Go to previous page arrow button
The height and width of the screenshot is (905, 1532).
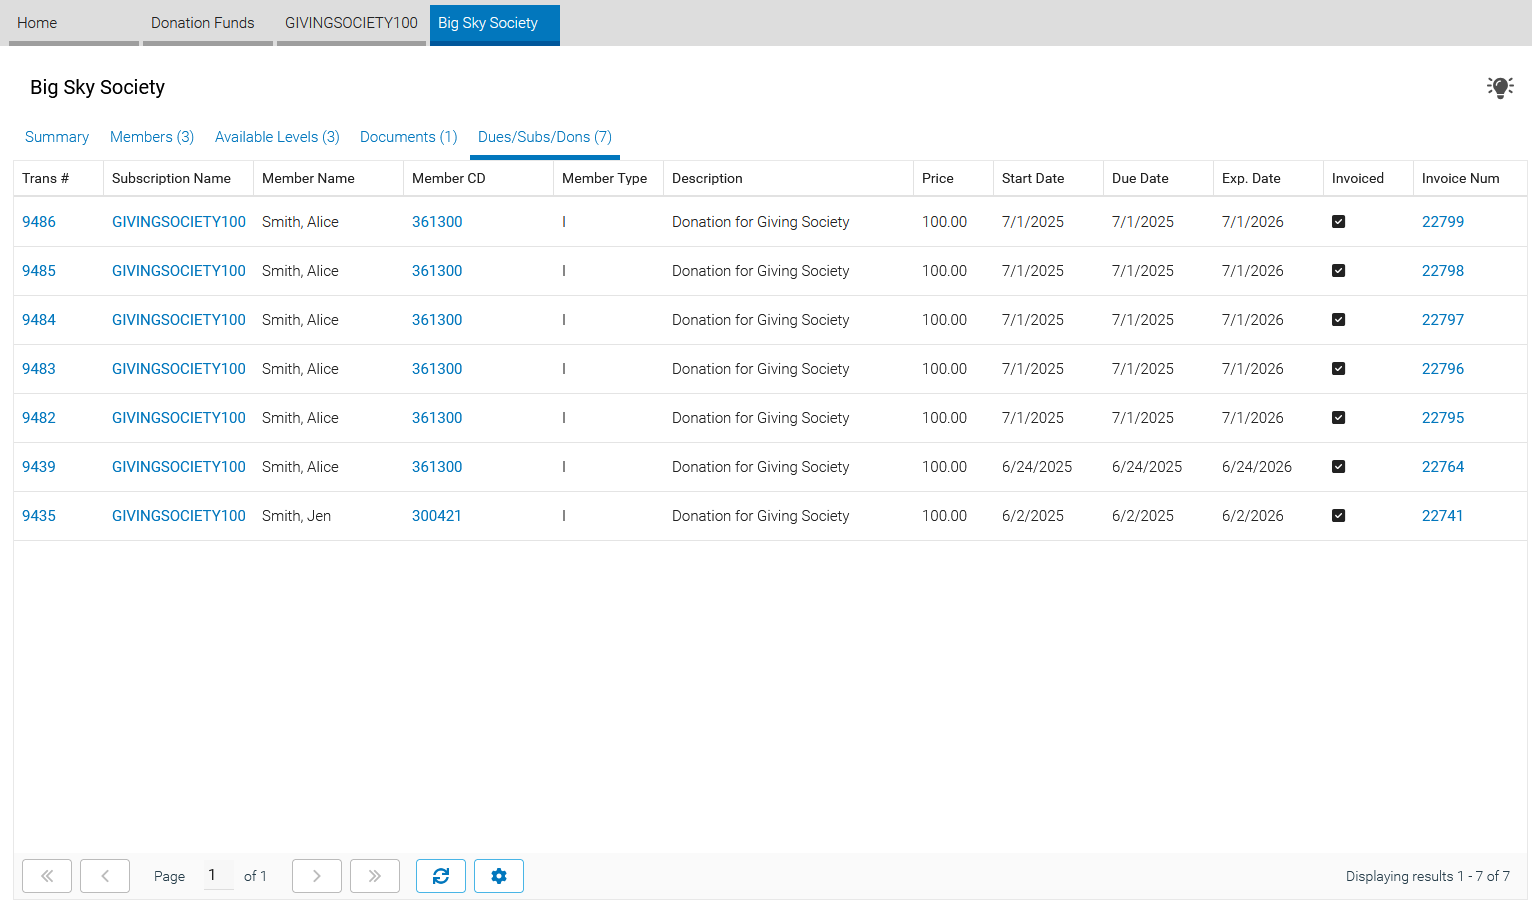pyautogui.click(x=105, y=876)
